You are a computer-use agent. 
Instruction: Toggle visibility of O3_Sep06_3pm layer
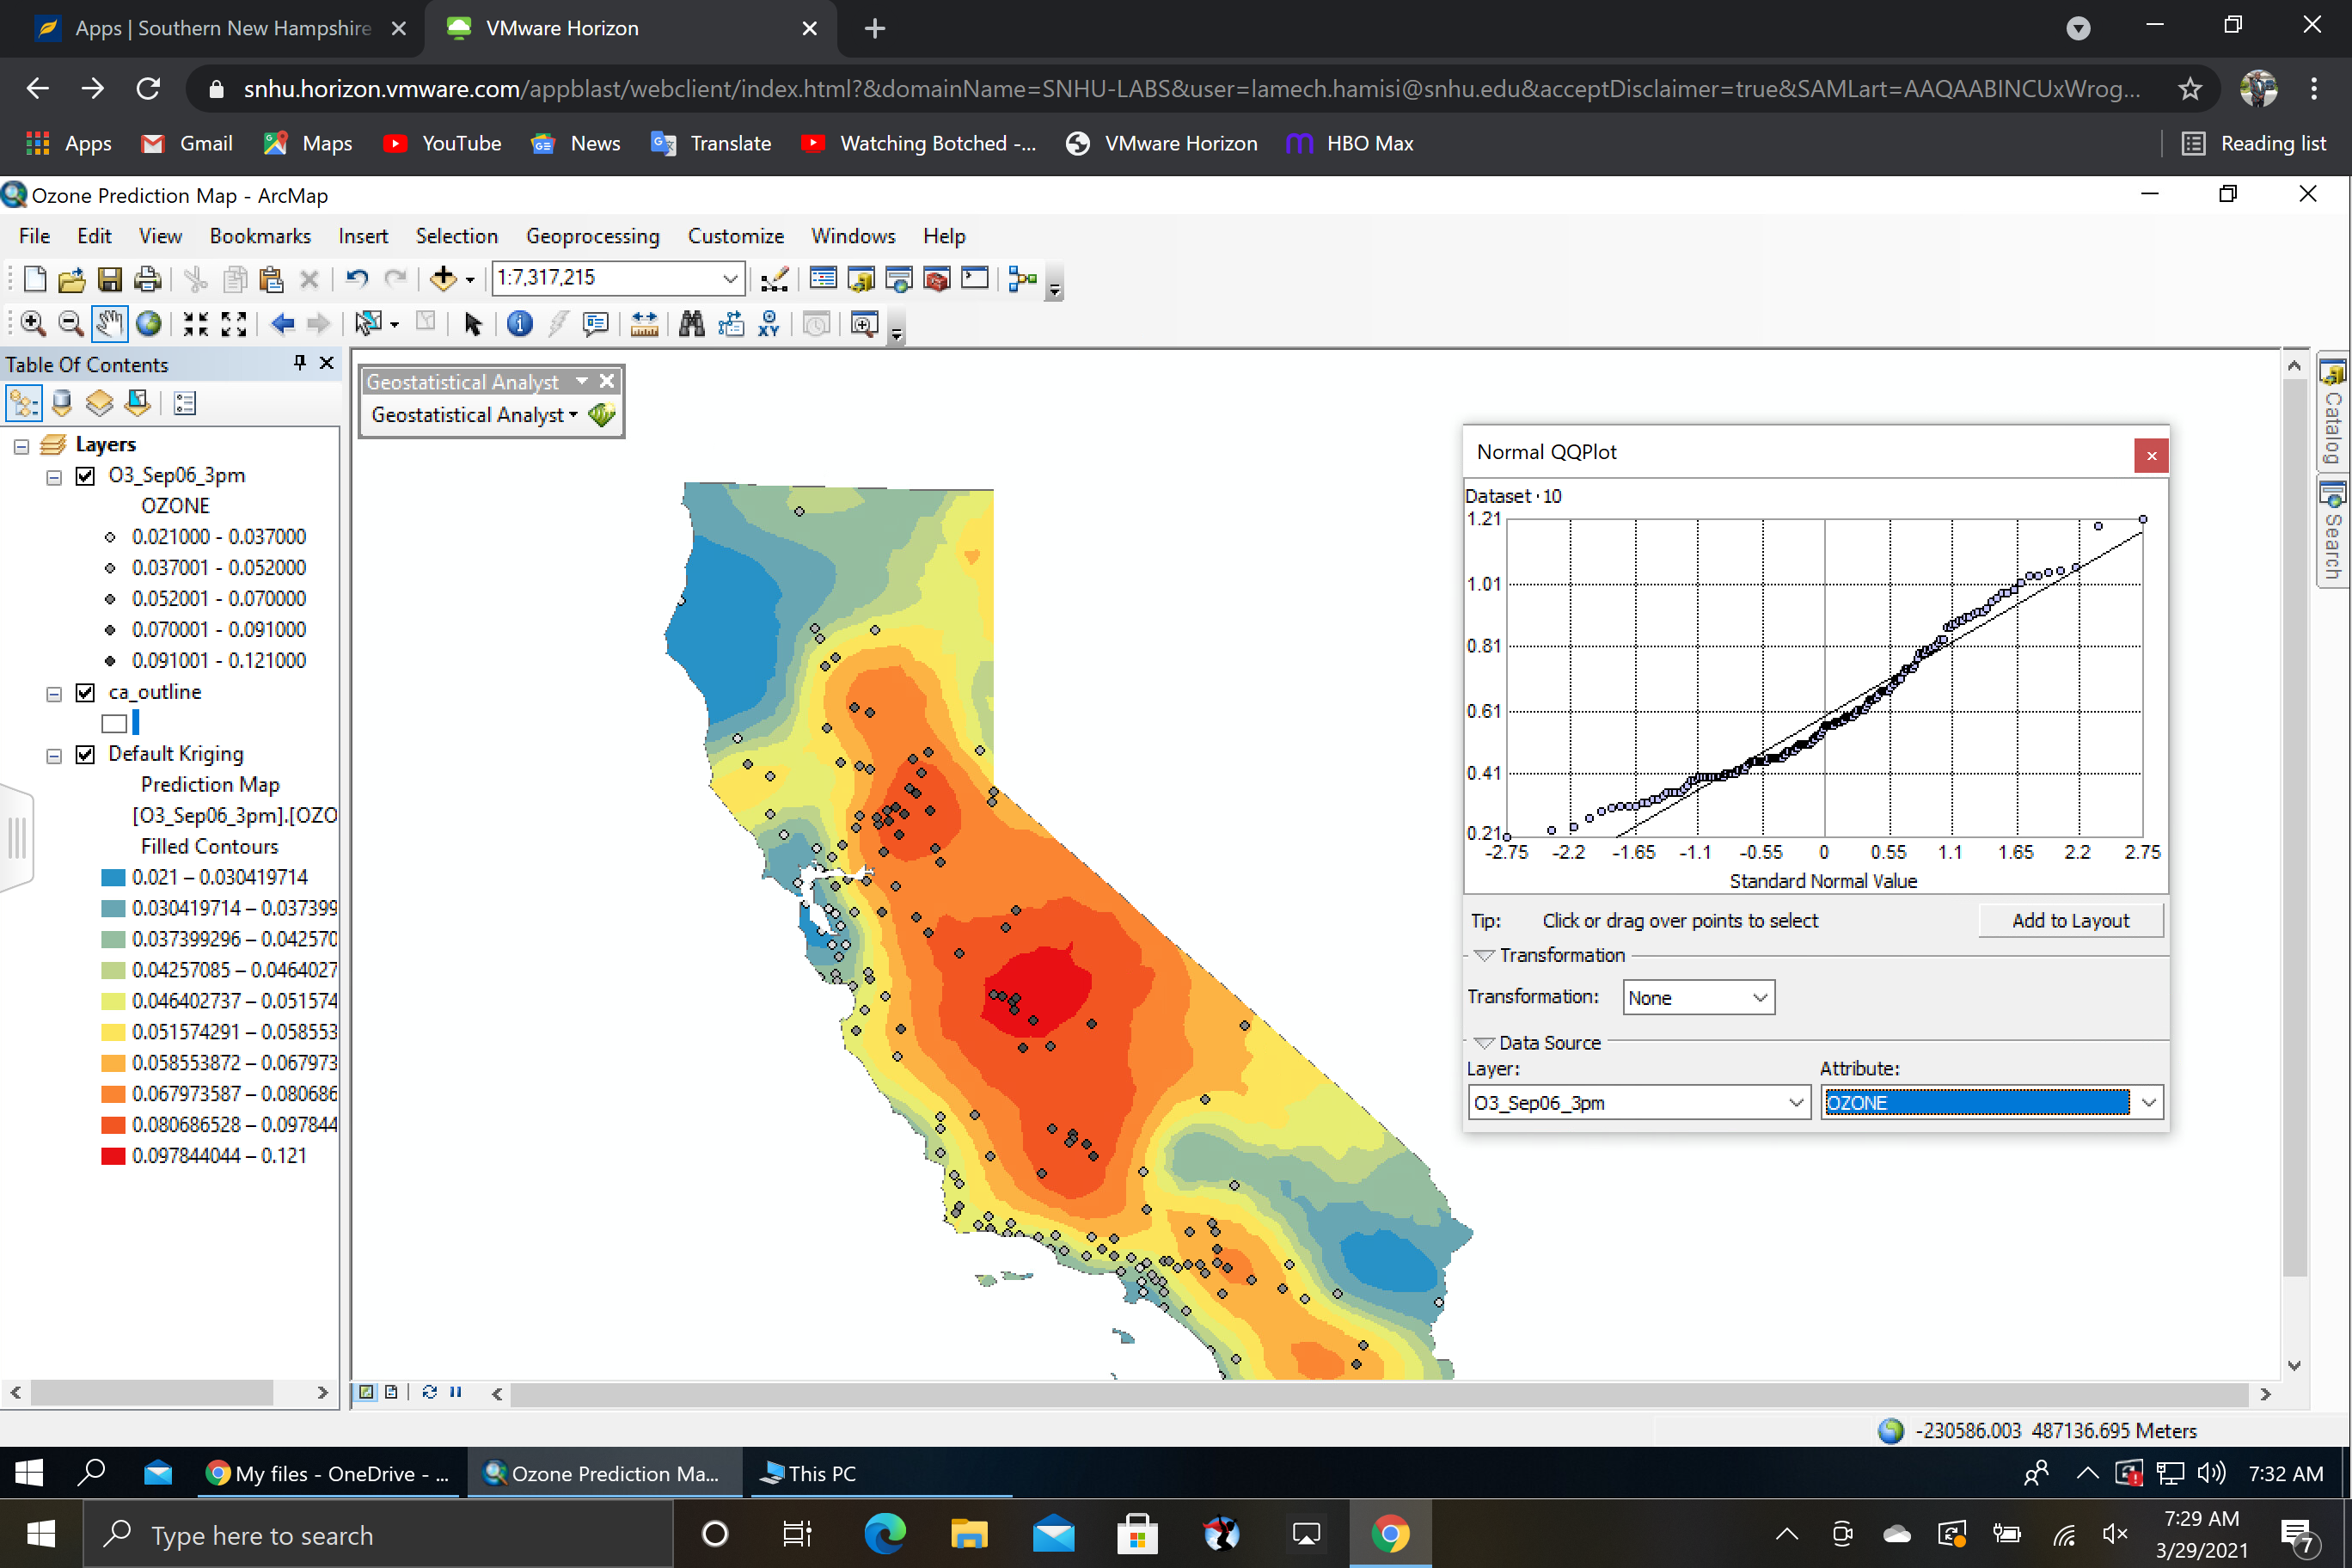[x=86, y=476]
